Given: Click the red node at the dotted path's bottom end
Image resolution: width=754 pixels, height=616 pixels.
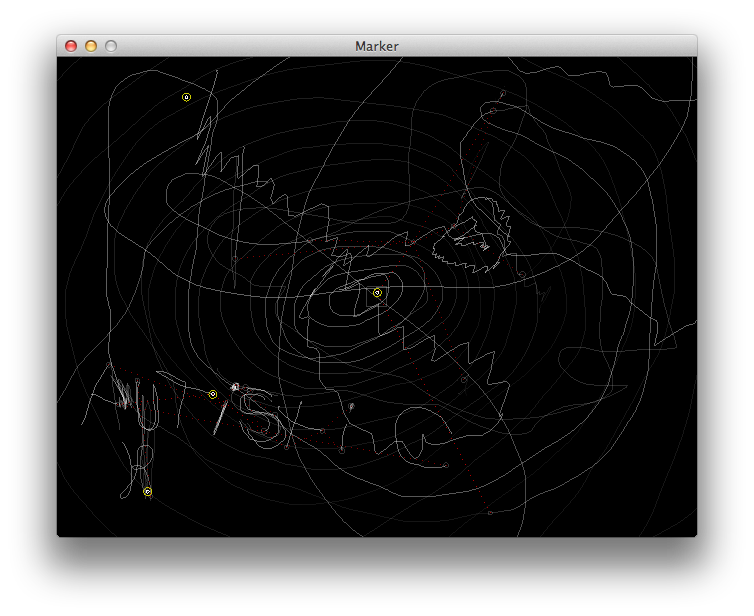Looking at the screenshot, I should coord(490,513).
